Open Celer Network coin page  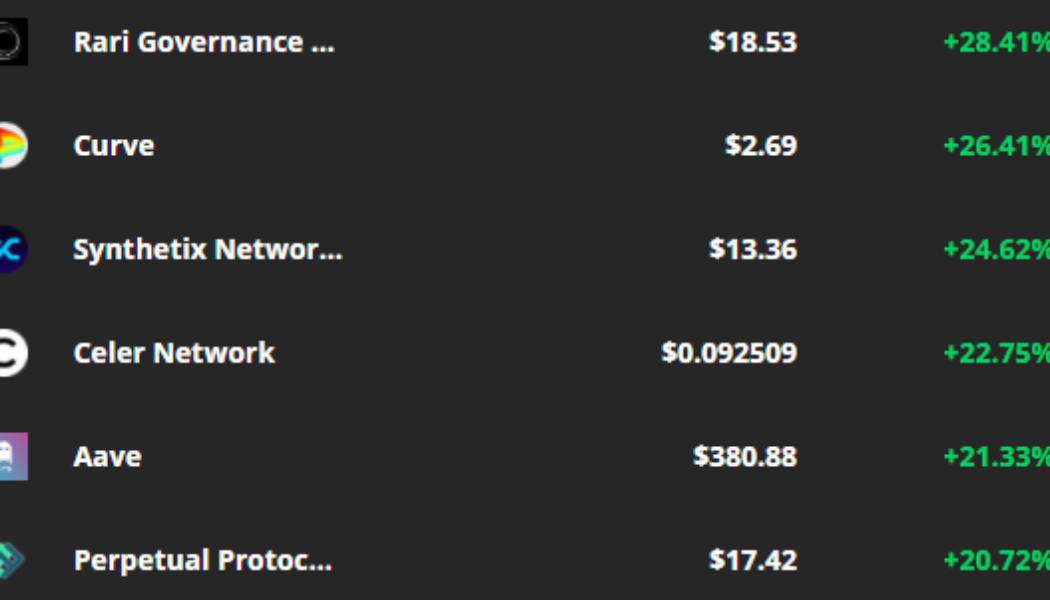(x=174, y=353)
